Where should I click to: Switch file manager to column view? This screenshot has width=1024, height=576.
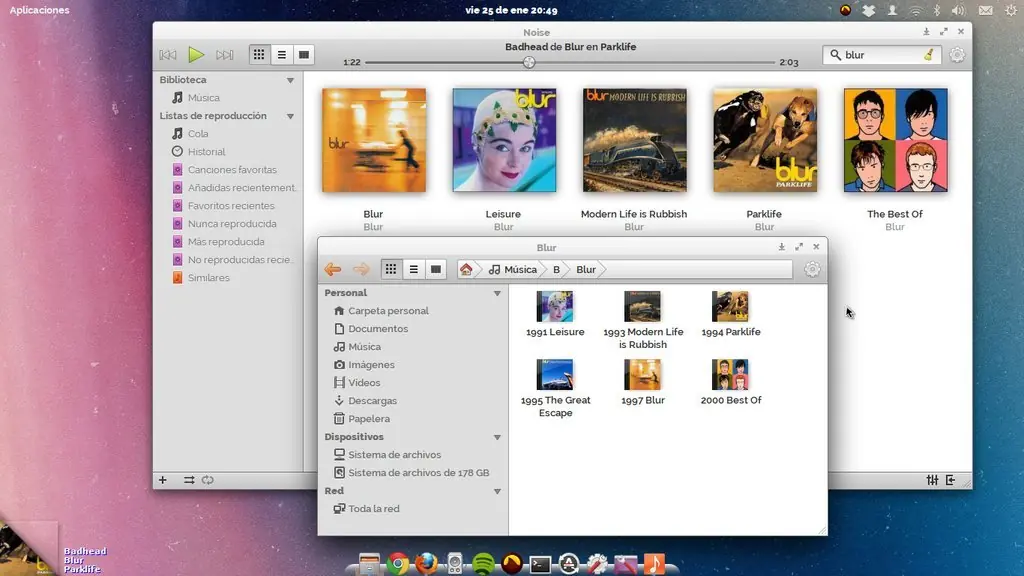tap(436, 269)
